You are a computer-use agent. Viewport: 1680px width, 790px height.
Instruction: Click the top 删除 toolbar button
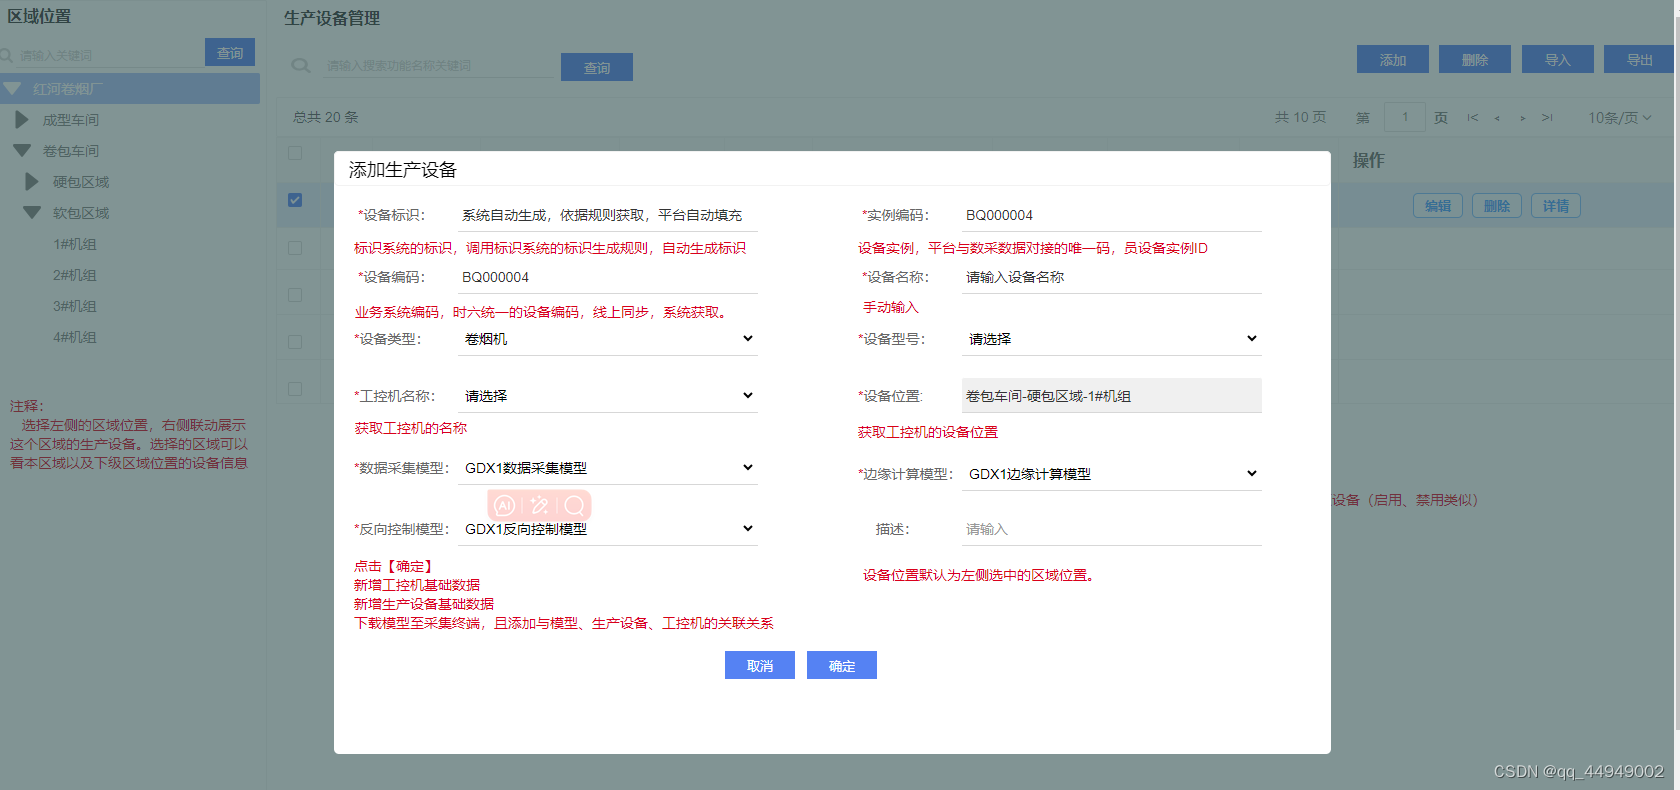tap(1475, 59)
